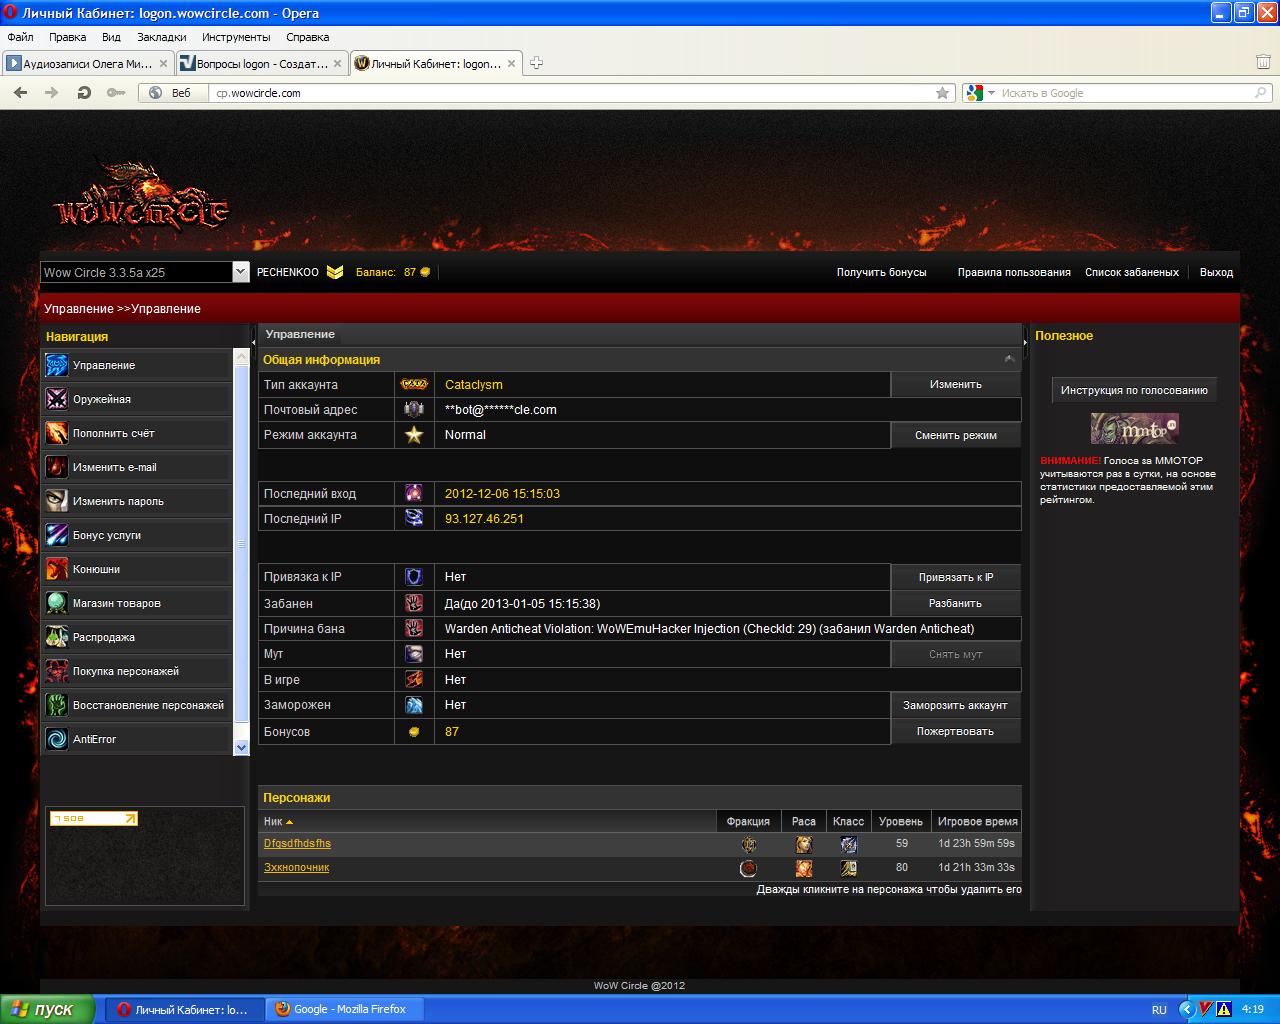The image size is (1280, 1024).
Task: Click icon in the Забанен row
Action: pos(414,603)
